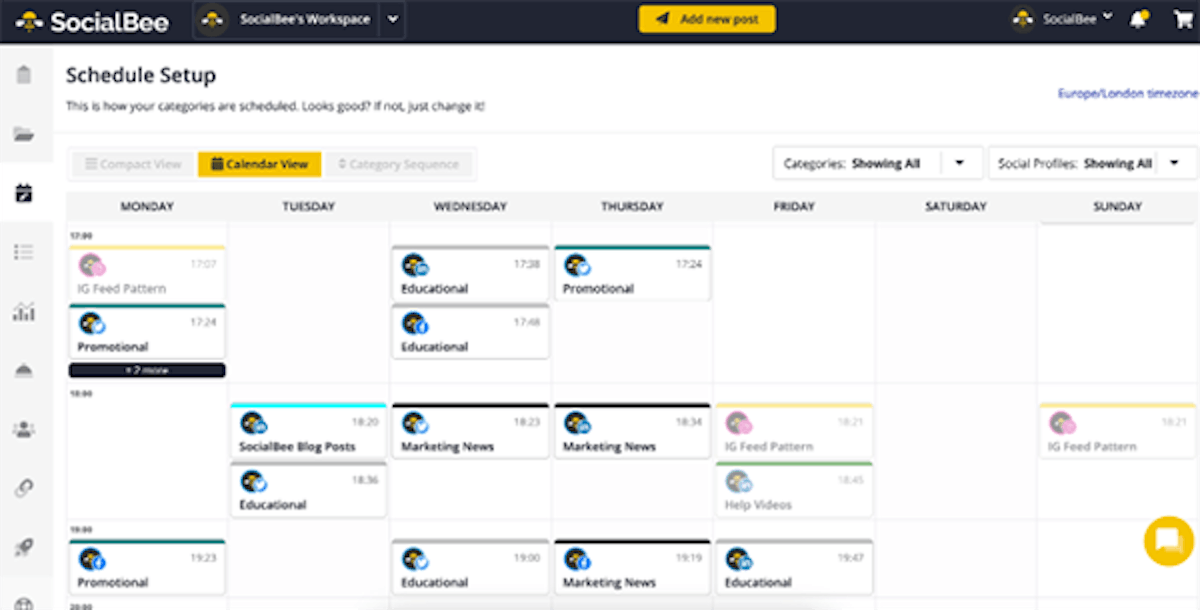Select the calendar schedule icon in sidebar
1200x610 pixels.
tap(24, 193)
